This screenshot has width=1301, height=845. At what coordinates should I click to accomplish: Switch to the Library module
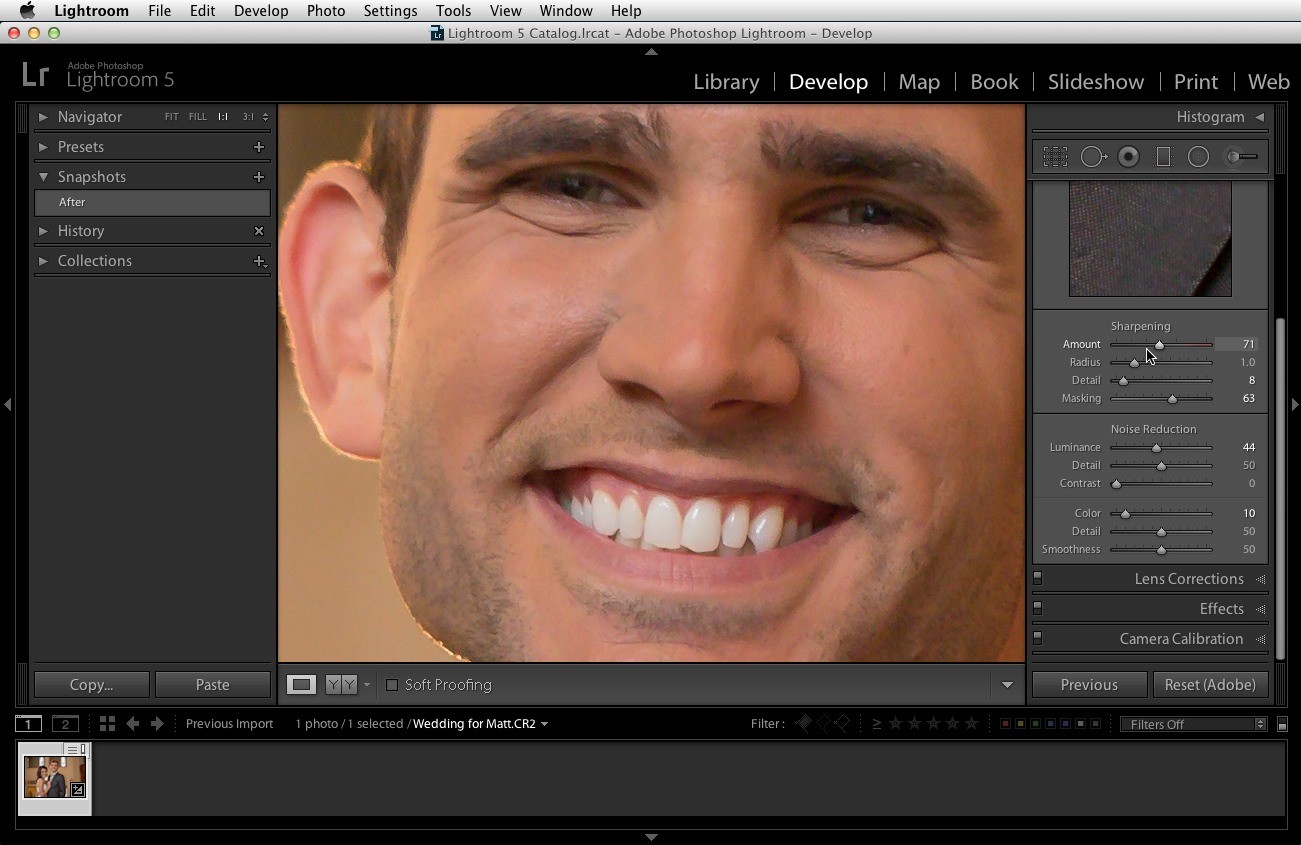(726, 82)
